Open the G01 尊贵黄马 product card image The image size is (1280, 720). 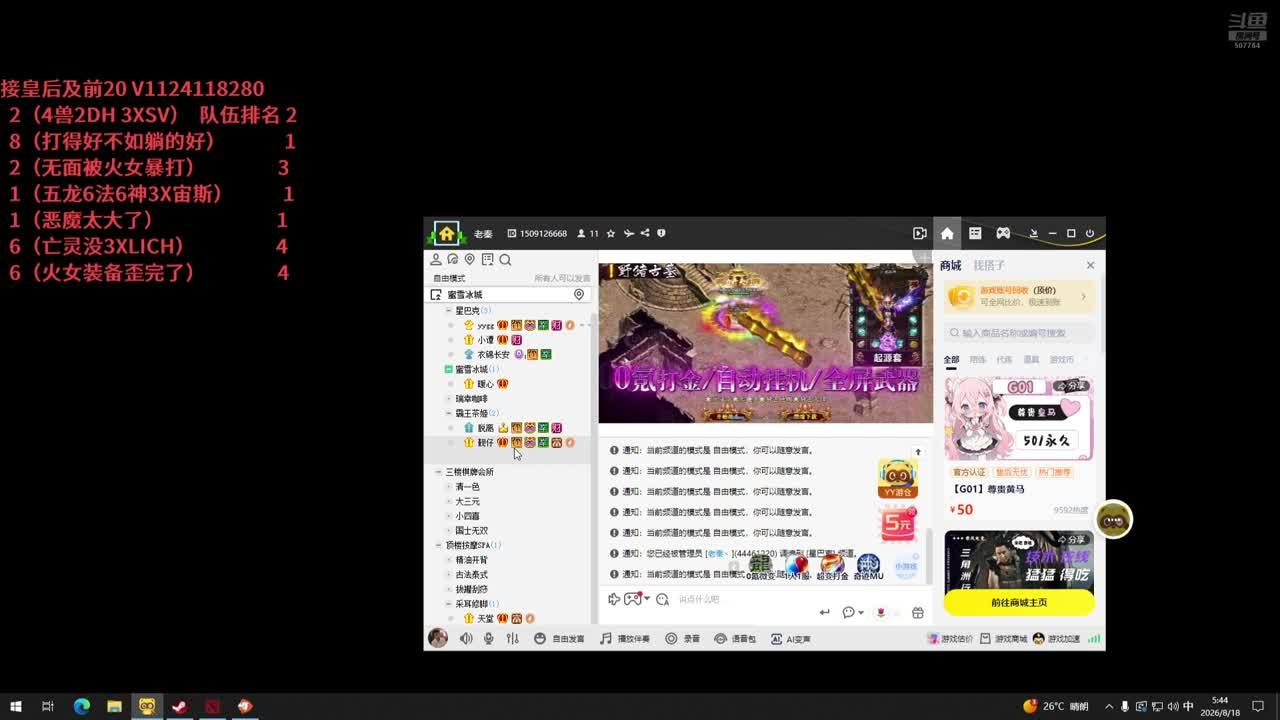pos(1019,418)
